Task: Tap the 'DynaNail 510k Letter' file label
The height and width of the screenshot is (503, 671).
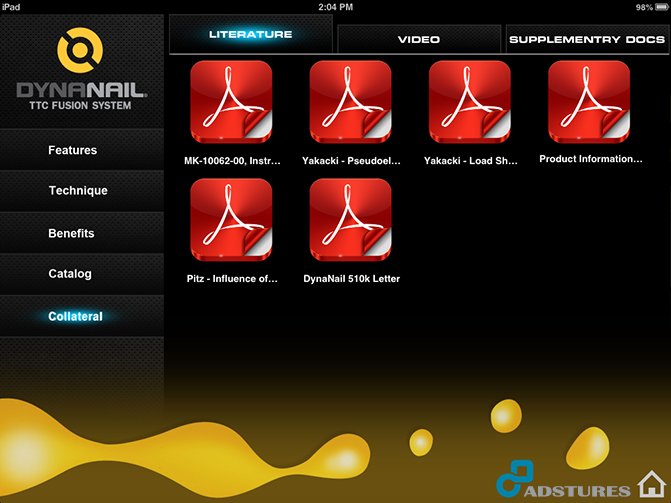Action: click(x=351, y=279)
